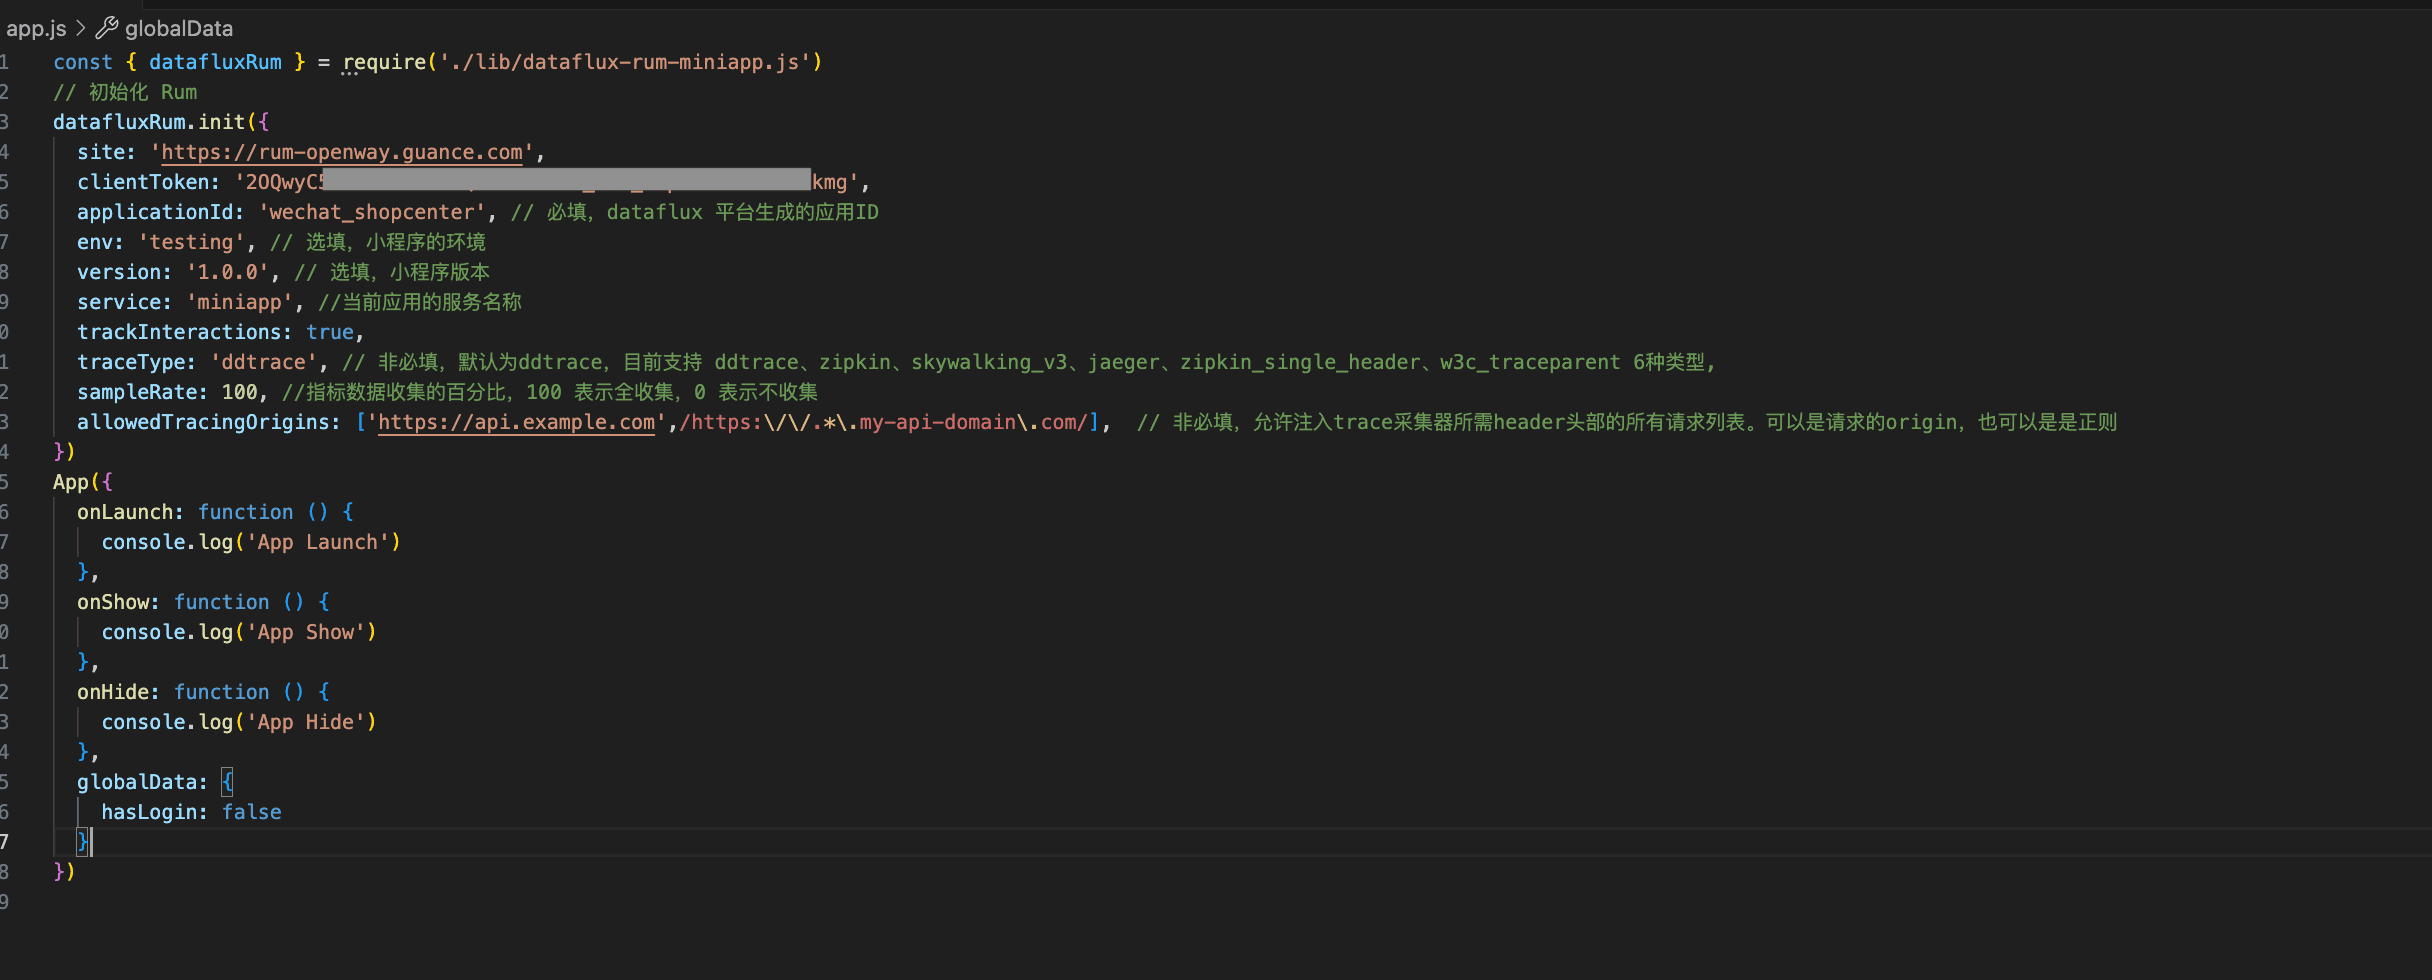
Task: Click the false value after hasLogin
Action: click(252, 812)
